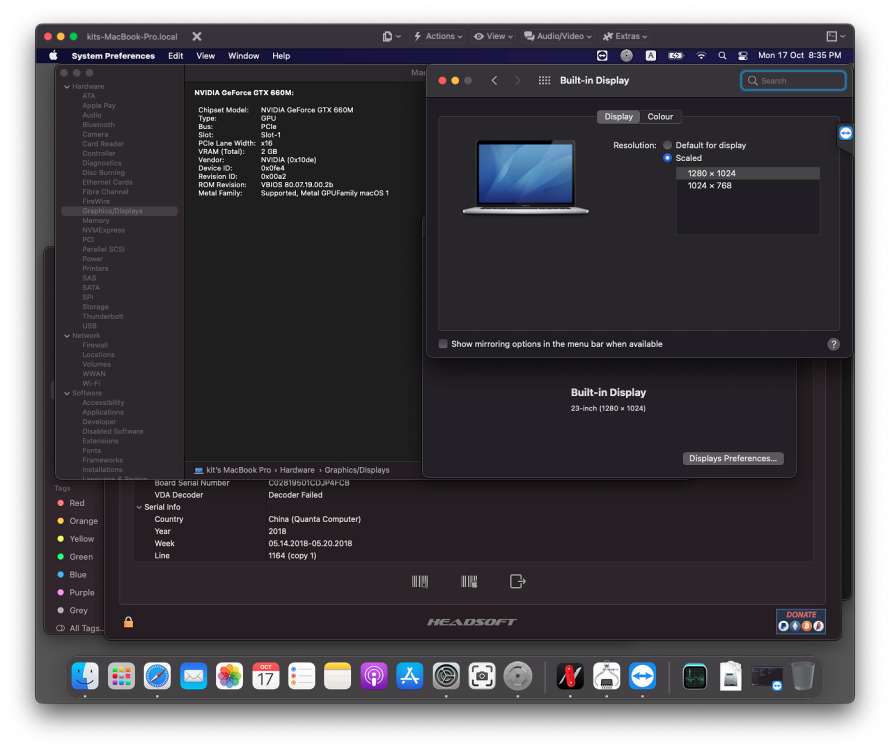Click the MacBook display thumbnail image
Image resolution: width=890 pixels, height=750 pixels.
[x=526, y=177]
